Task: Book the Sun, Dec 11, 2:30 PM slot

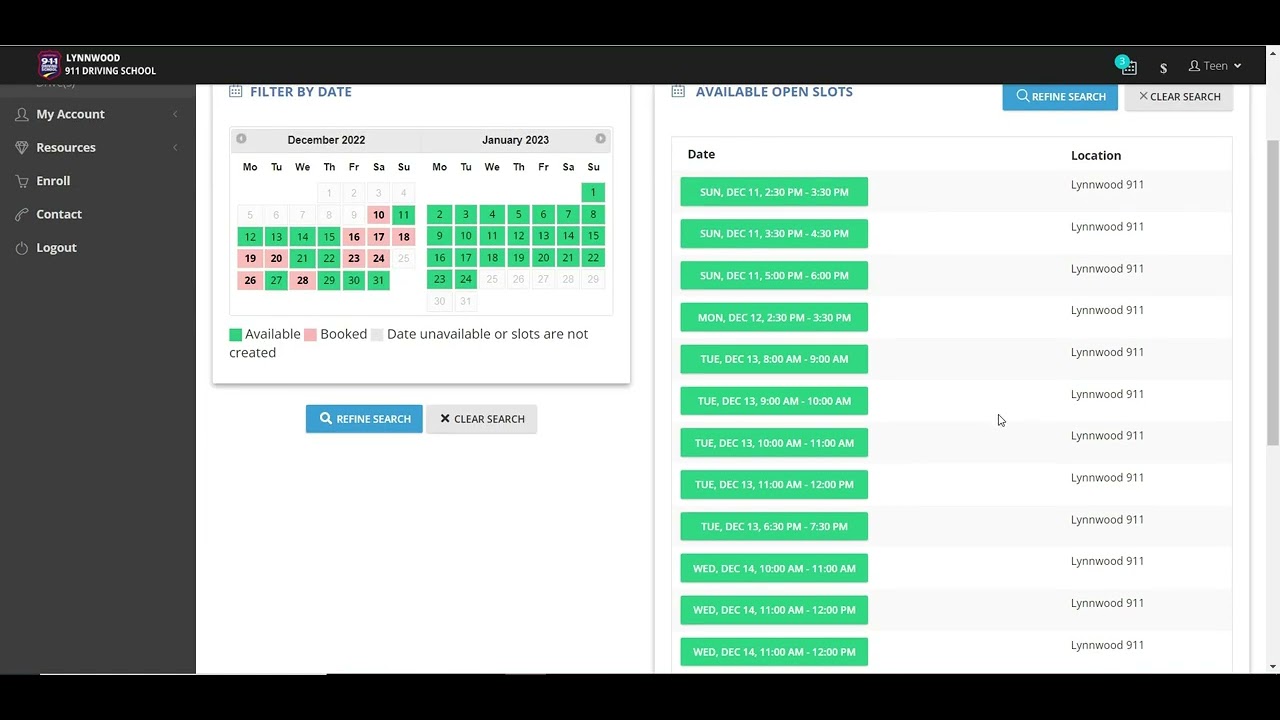Action: pyautogui.click(x=774, y=192)
